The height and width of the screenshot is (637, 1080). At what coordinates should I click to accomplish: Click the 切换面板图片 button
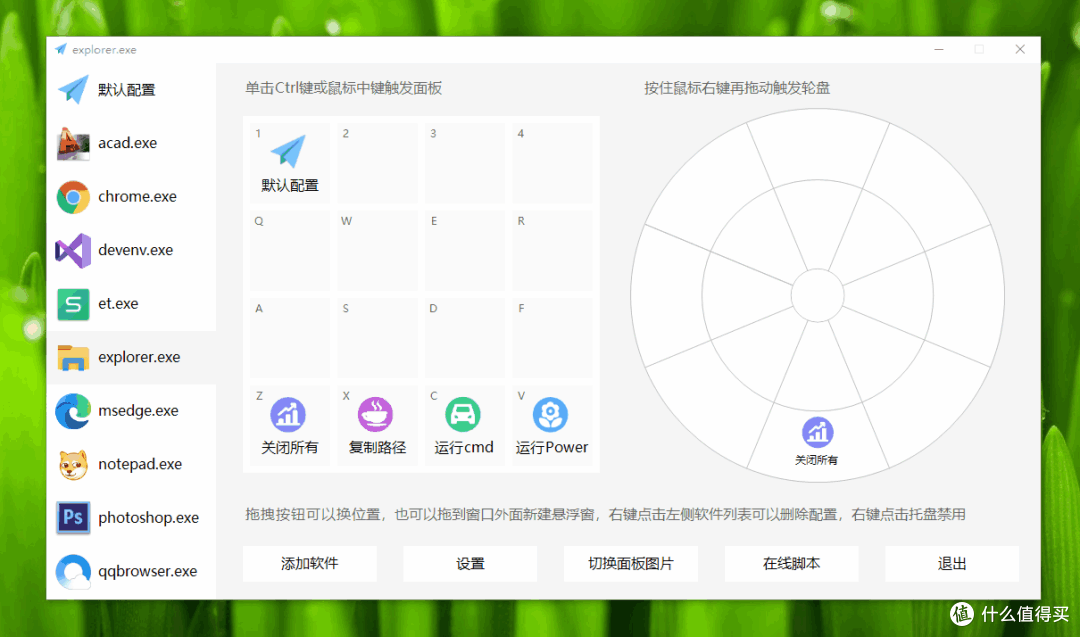click(x=630, y=563)
